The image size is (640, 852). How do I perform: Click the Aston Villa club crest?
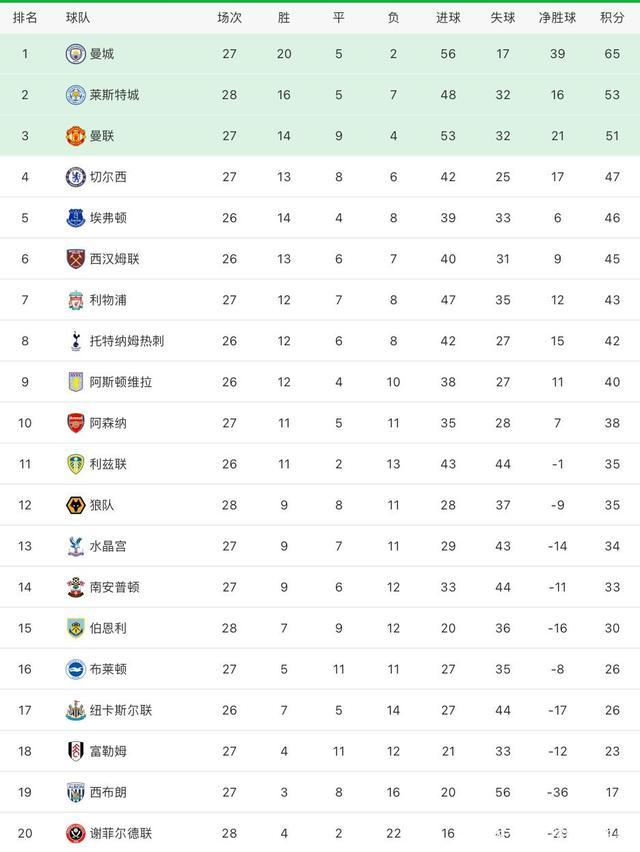[x=75, y=382]
